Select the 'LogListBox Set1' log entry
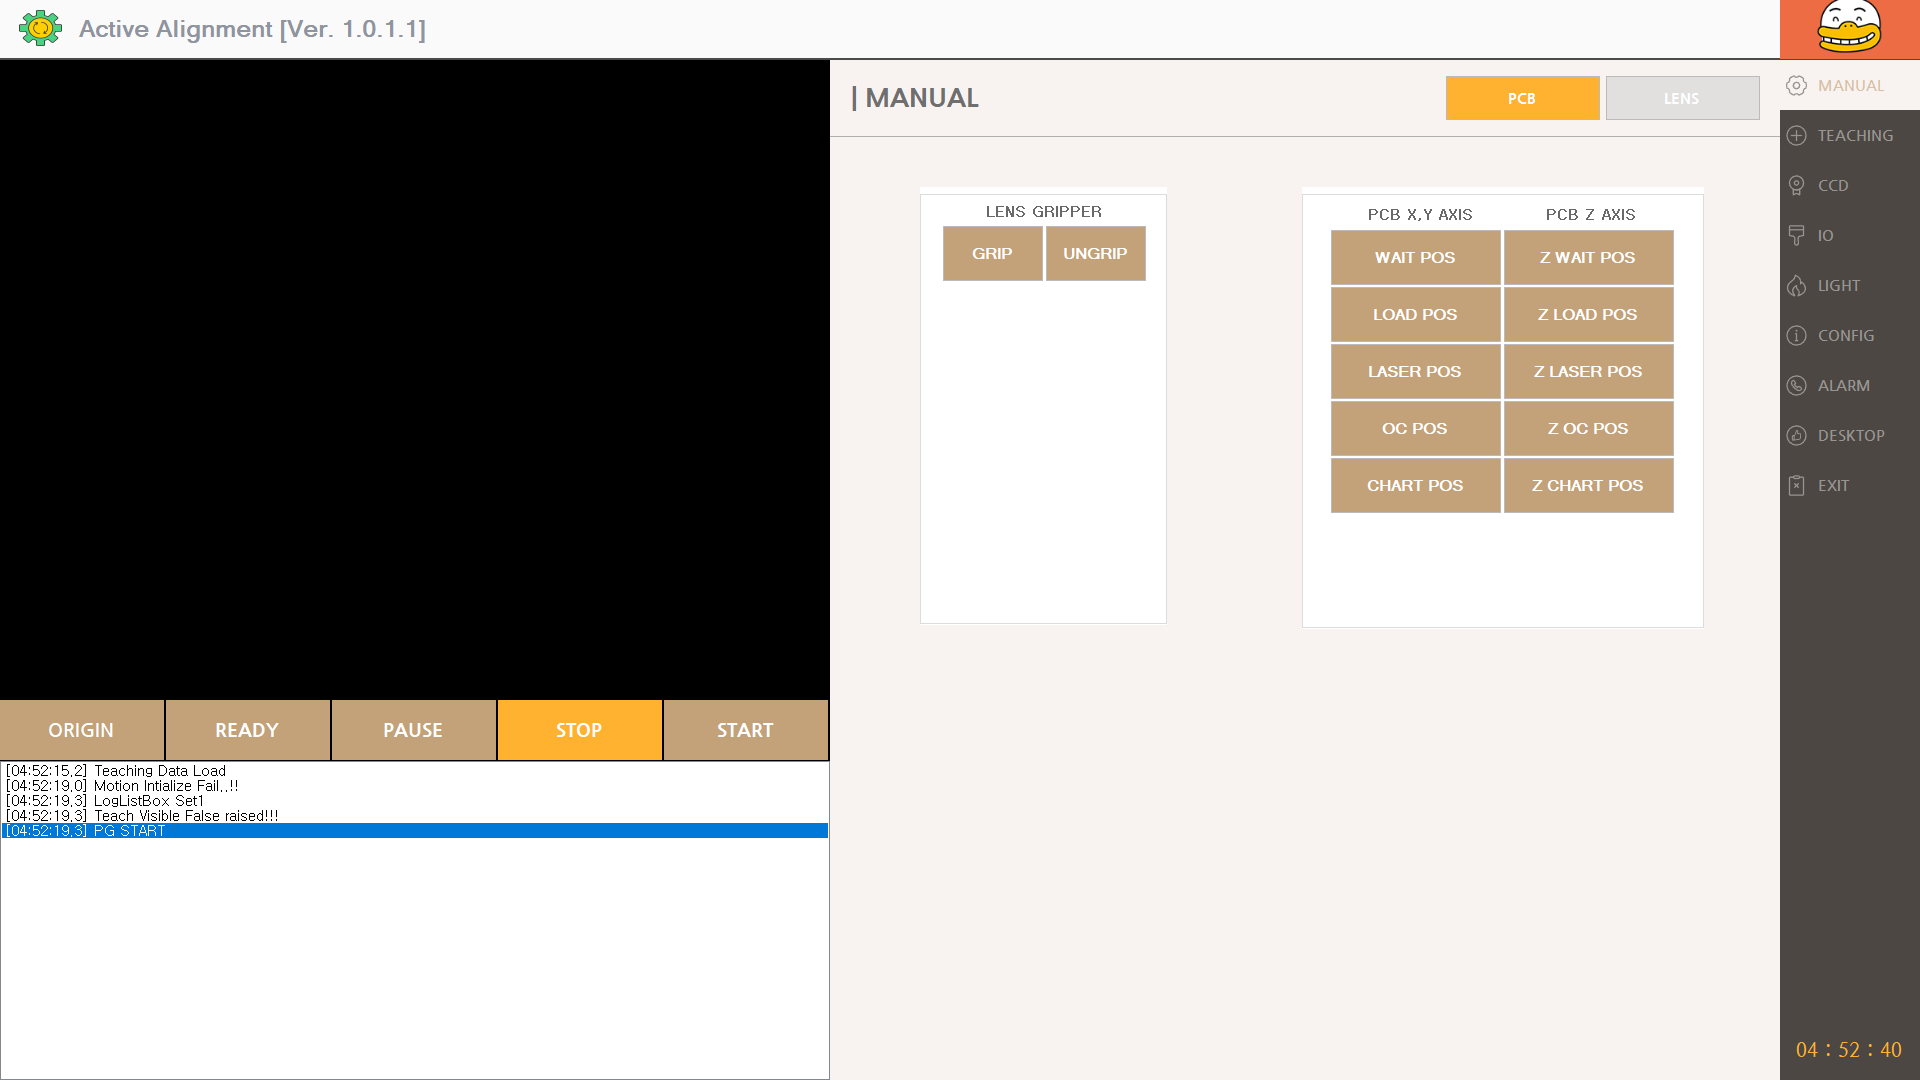 (414, 801)
